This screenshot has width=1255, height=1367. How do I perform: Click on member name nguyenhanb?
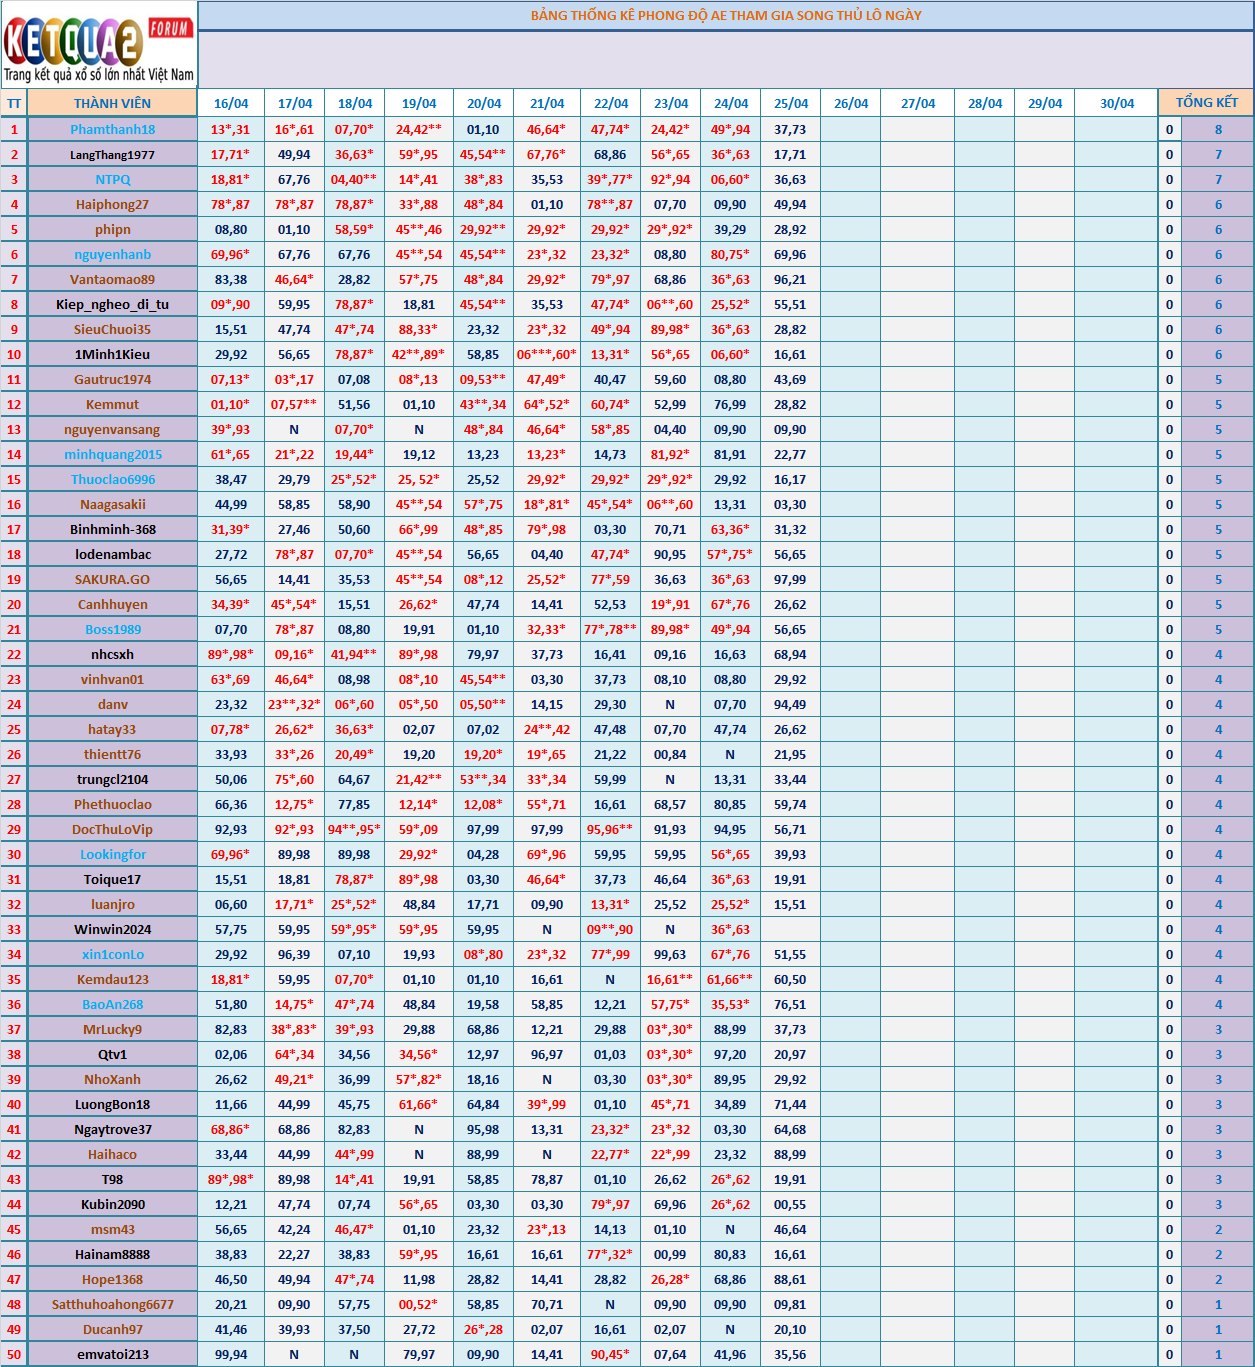tap(113, 255)
